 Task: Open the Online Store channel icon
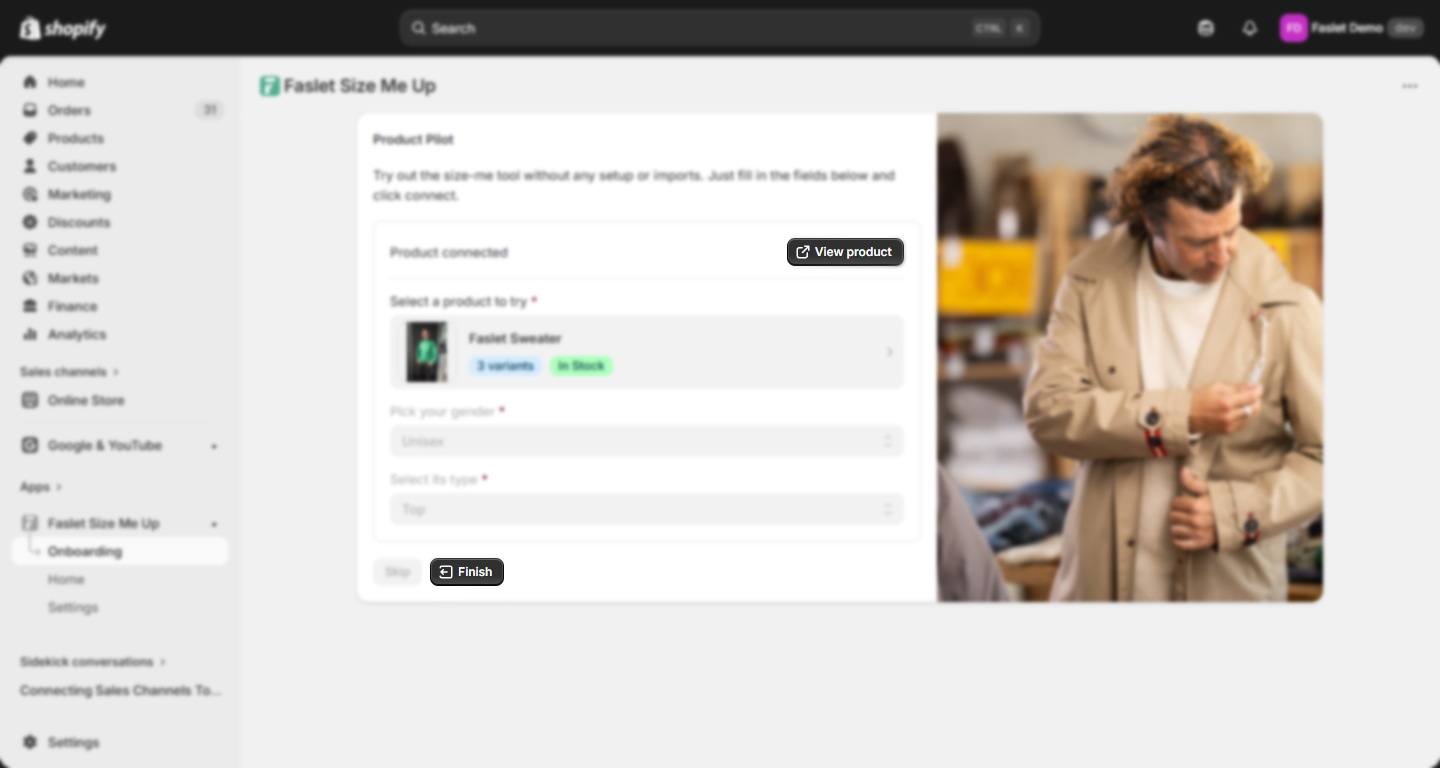coord(30,400)
